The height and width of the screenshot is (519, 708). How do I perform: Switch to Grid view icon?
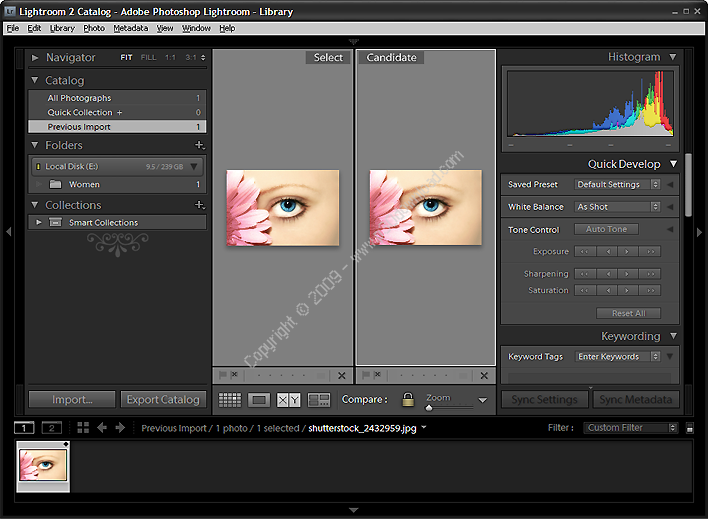click(x=230, y=400)
